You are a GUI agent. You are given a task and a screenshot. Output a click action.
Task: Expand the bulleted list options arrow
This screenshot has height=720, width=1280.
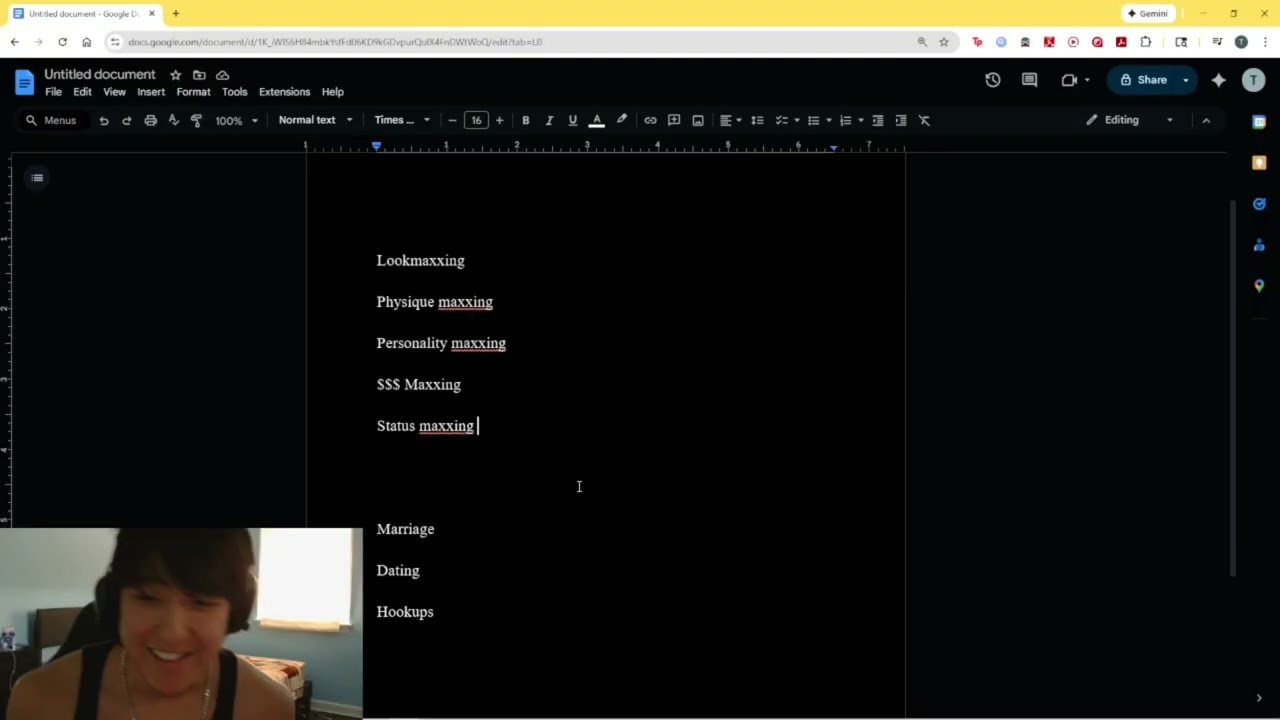tap(829, 120)
